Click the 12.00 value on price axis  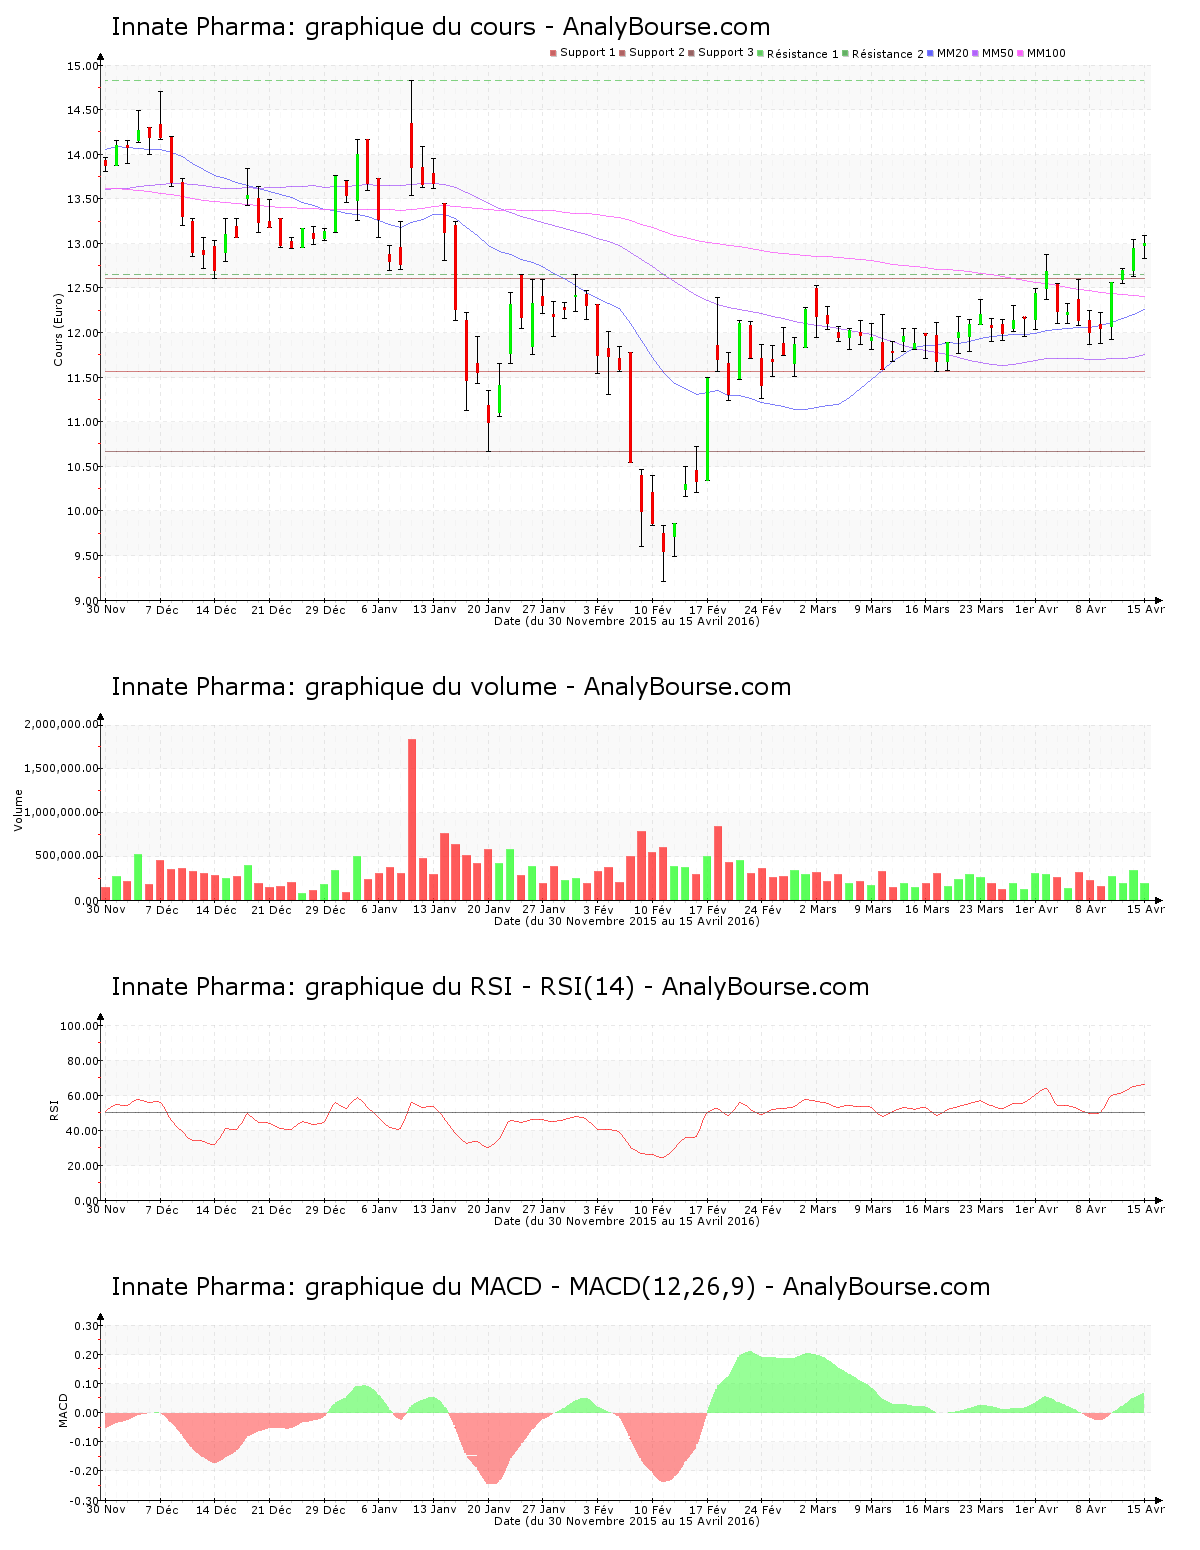click(82, 333)
